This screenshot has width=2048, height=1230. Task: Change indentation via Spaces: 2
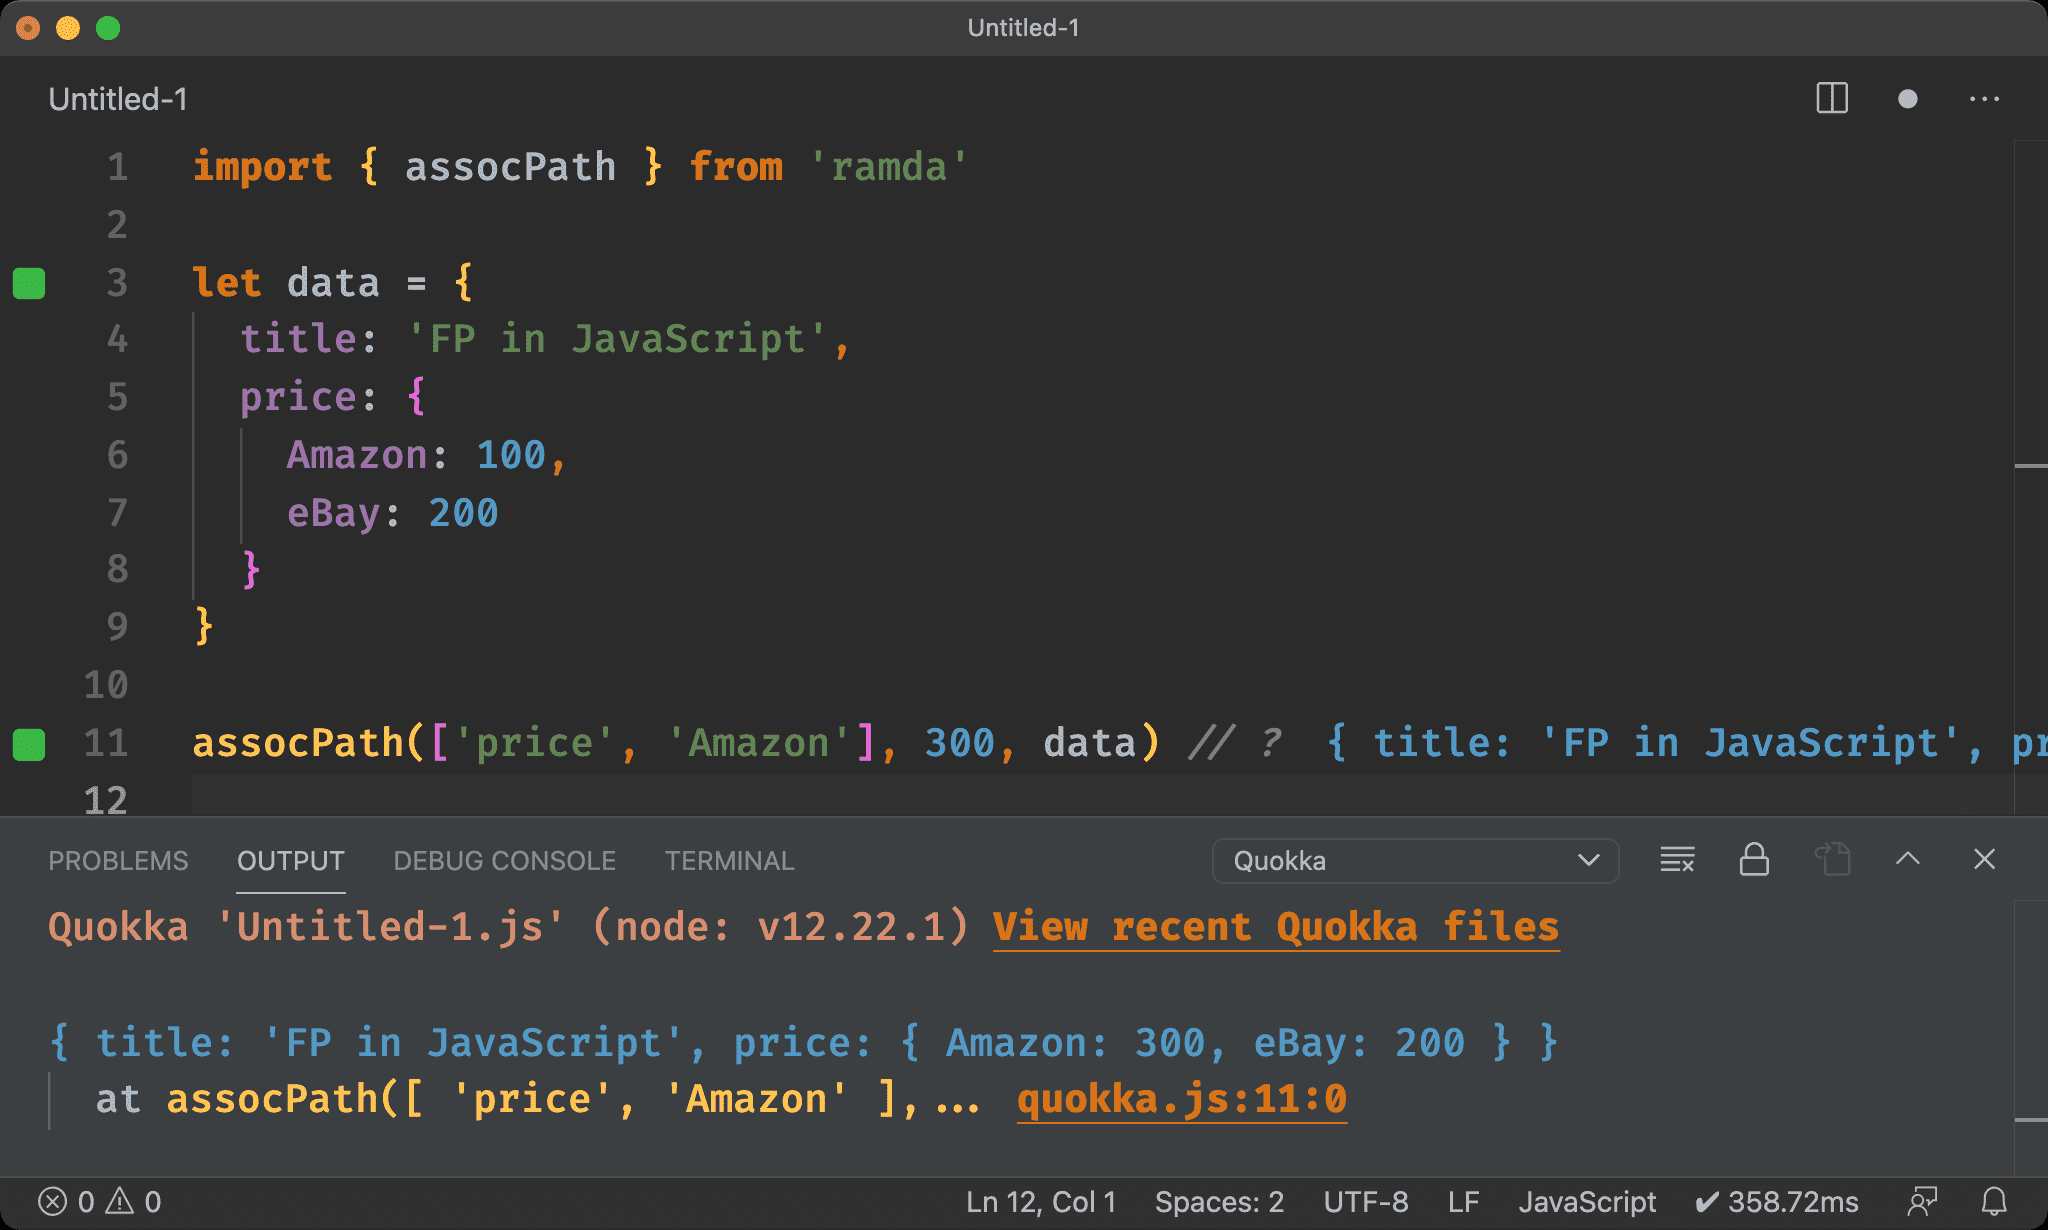1219,1201
